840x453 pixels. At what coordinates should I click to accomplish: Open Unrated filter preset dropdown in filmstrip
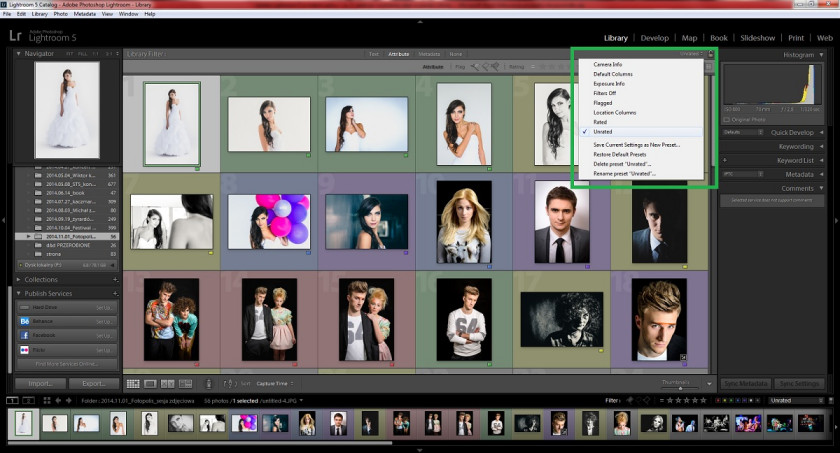pyautogui.click(x=796, y=400)
